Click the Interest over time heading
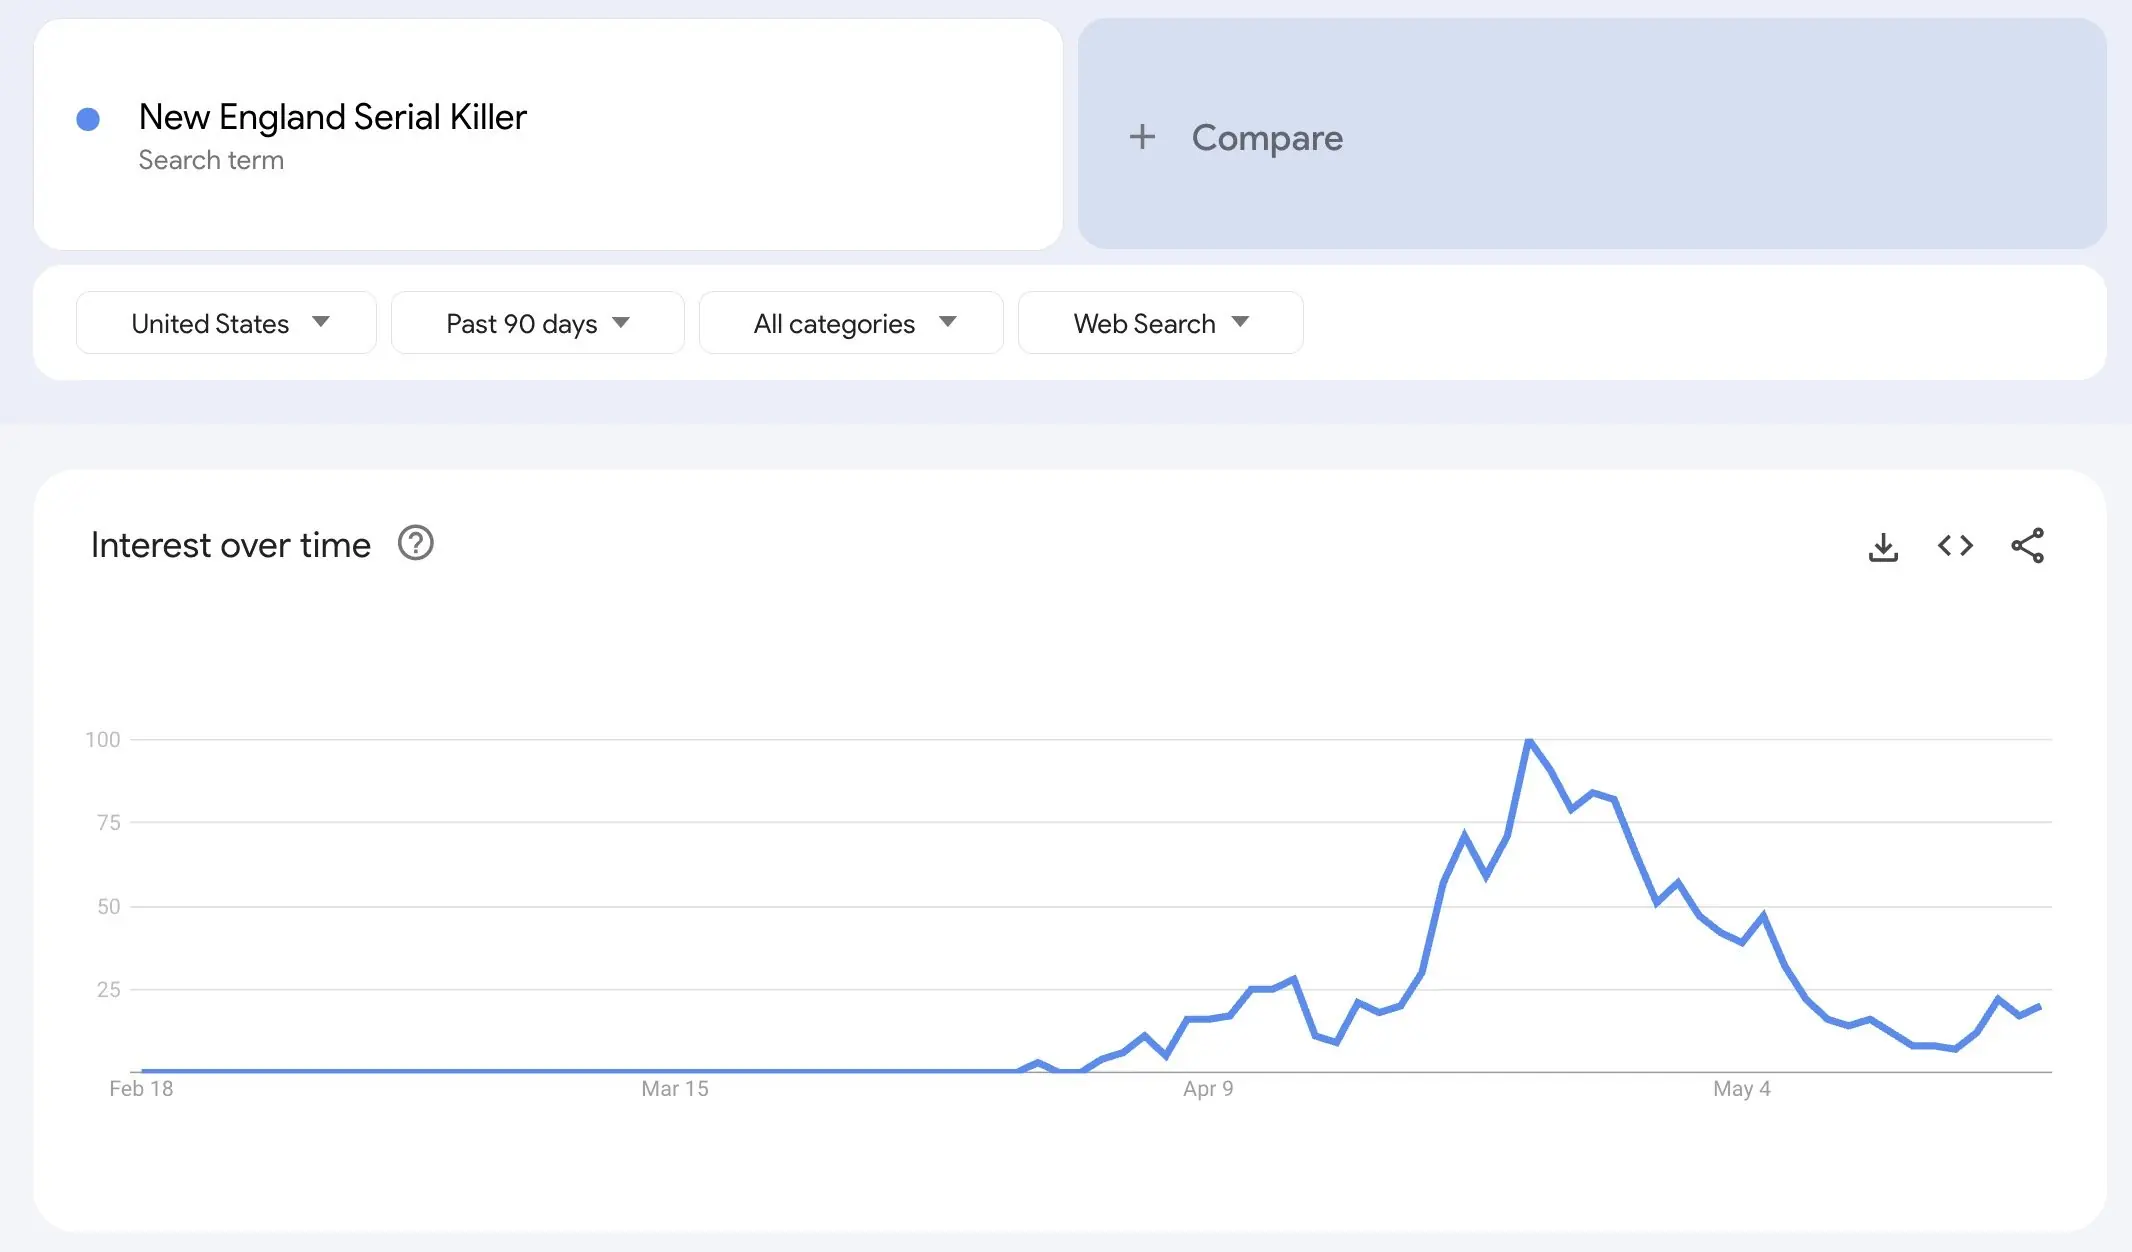This screenshot has height=1252, width=2132. tap(231, 545)
